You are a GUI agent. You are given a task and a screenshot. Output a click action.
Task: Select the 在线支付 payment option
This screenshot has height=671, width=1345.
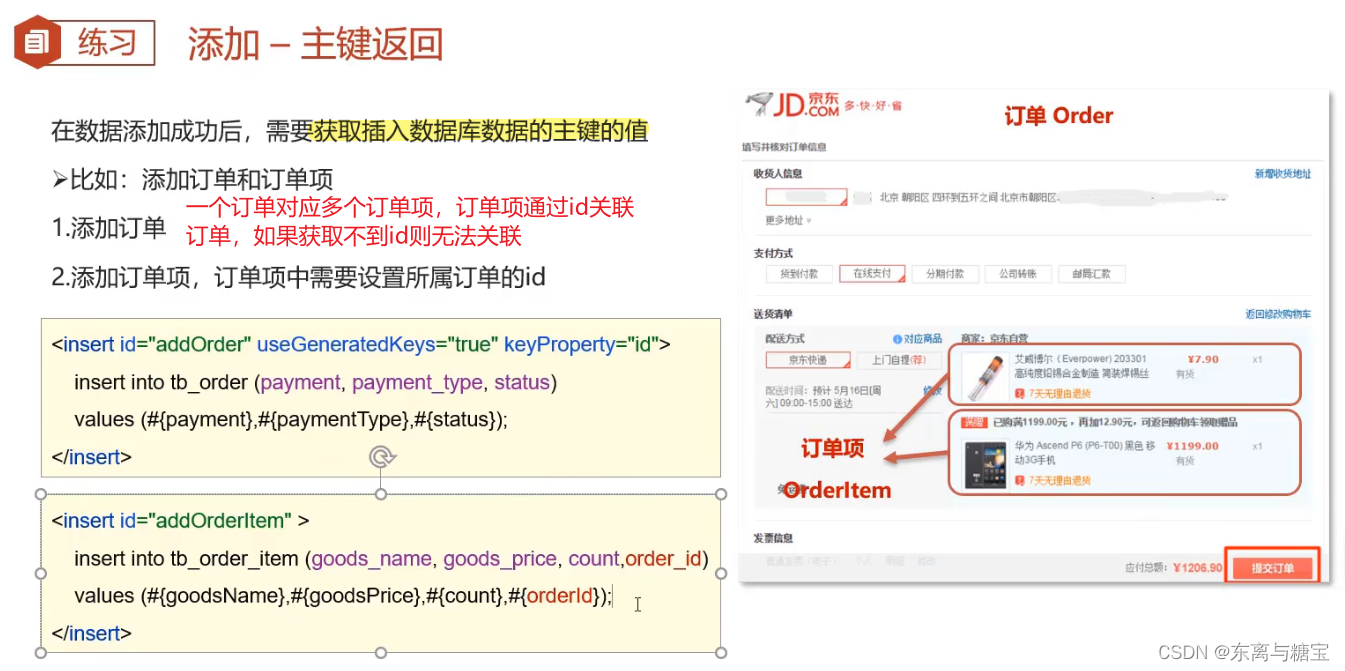(x=871, y=273)
